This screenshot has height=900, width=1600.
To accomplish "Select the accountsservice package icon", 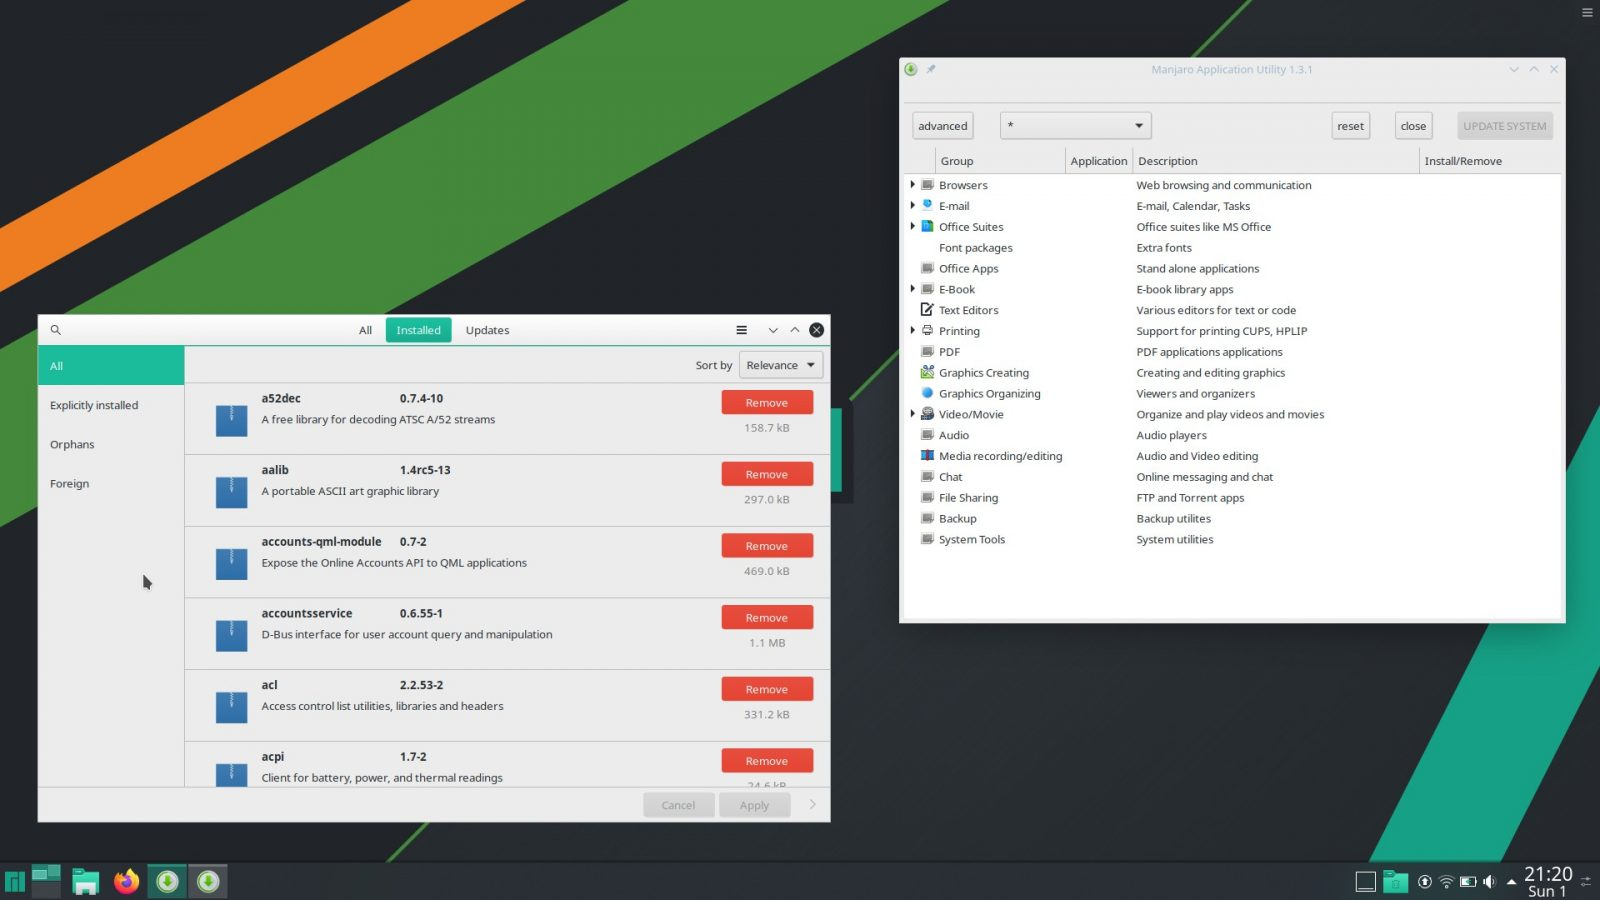I will [x=232, y=635].
